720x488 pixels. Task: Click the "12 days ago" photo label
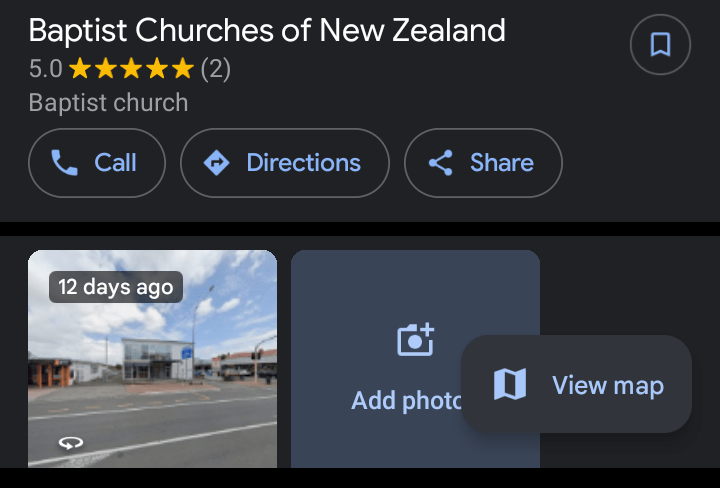click(116, 287)
